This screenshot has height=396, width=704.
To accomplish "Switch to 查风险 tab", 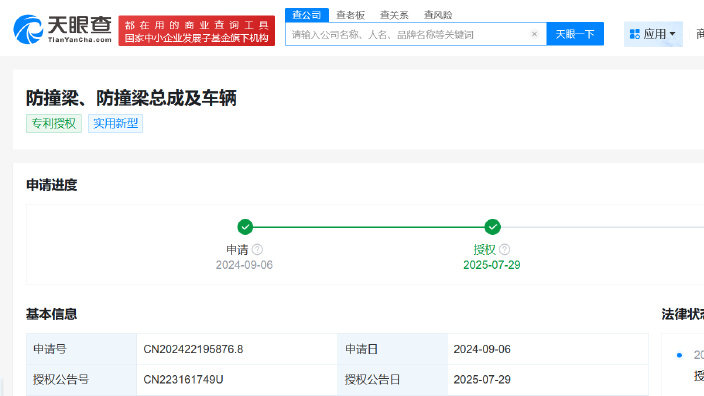I will 438,15.
